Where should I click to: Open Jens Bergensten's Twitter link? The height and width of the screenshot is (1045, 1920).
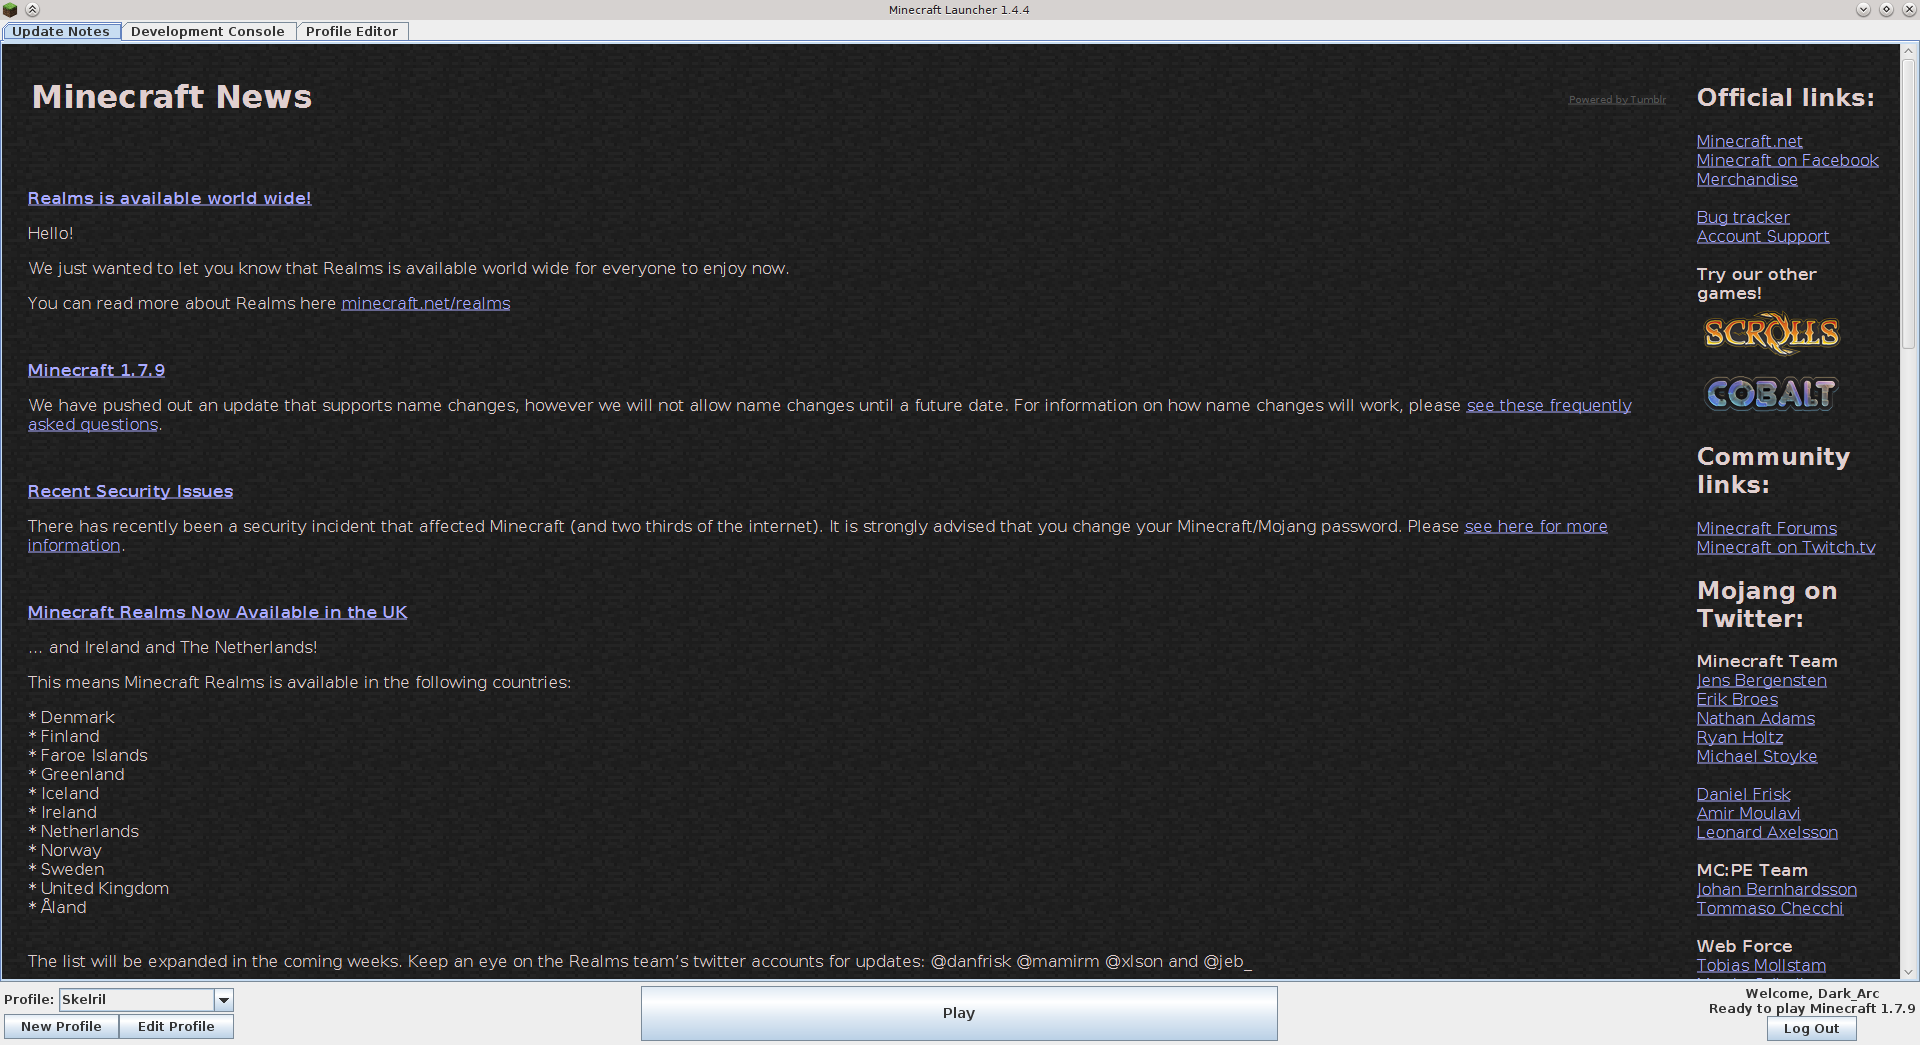tap(1761, 680)
